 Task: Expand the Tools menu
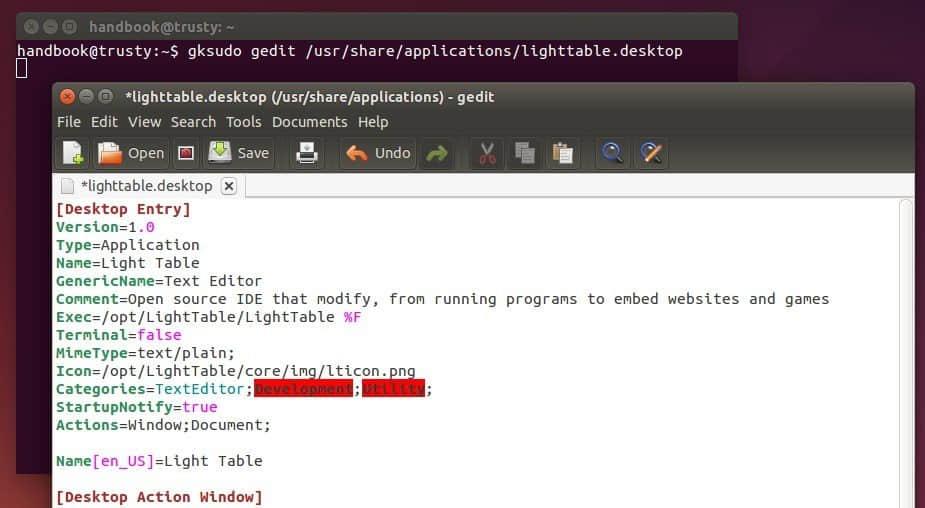click(x=243, y=122)
